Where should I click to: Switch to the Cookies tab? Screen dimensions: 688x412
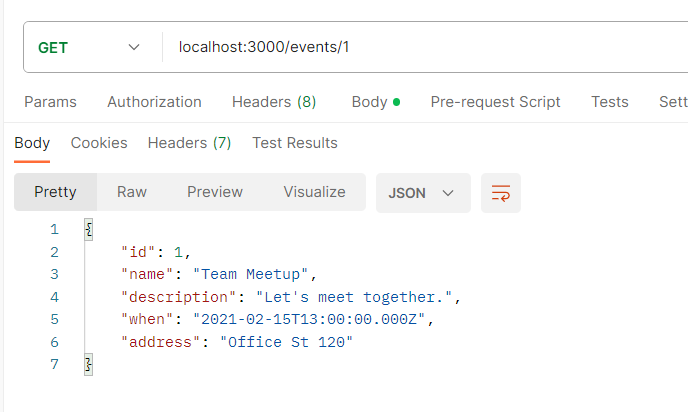[x=99, y=143]
